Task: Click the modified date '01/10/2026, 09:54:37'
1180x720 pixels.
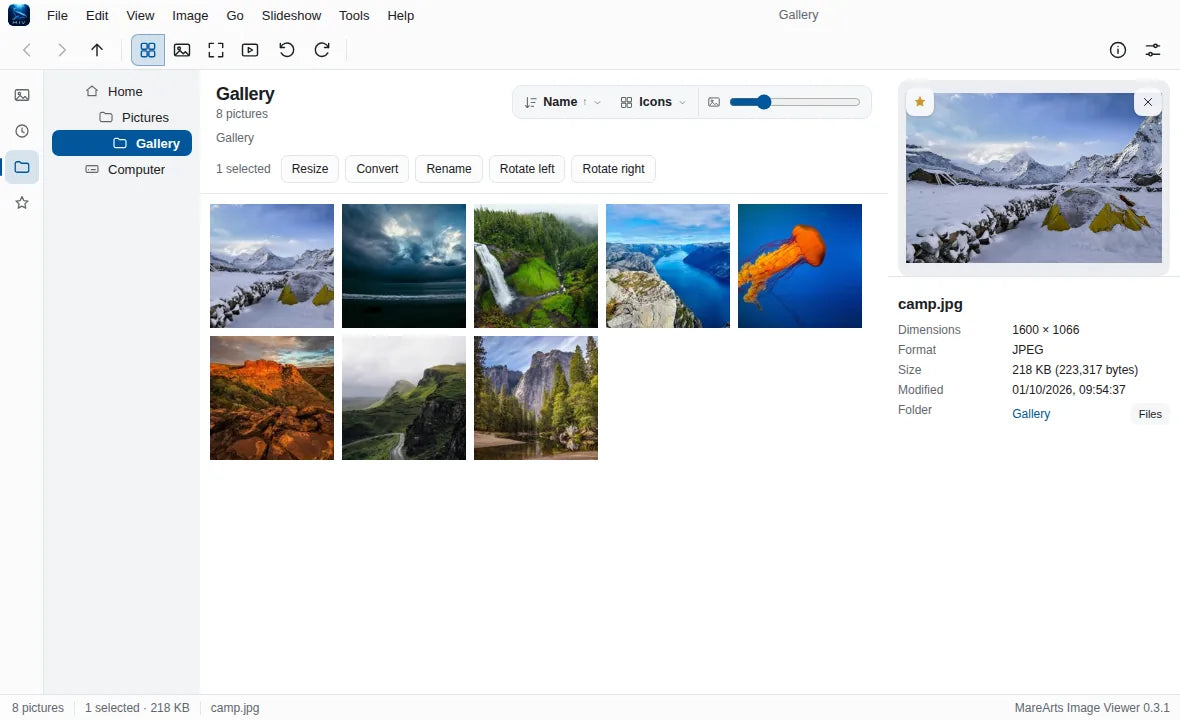Action: (1069, 390)
